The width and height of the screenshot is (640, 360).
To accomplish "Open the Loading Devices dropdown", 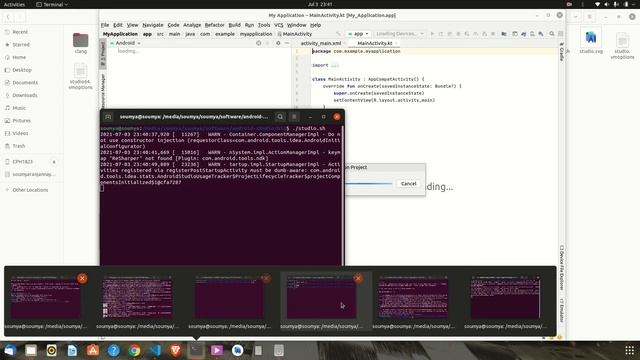I will pyautogui.click(x=400, y=34).
